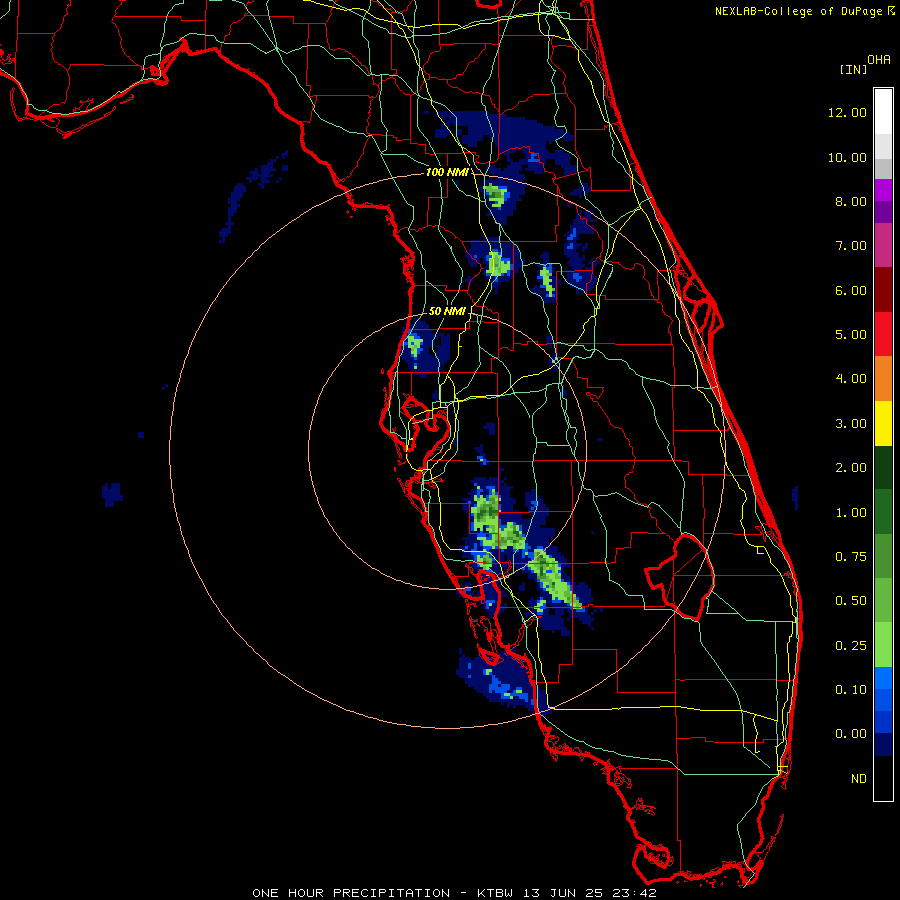Click the 1.00 legend value
This screenshot has width=900, height=900.
pyautogui.click(x=851, y=513)
